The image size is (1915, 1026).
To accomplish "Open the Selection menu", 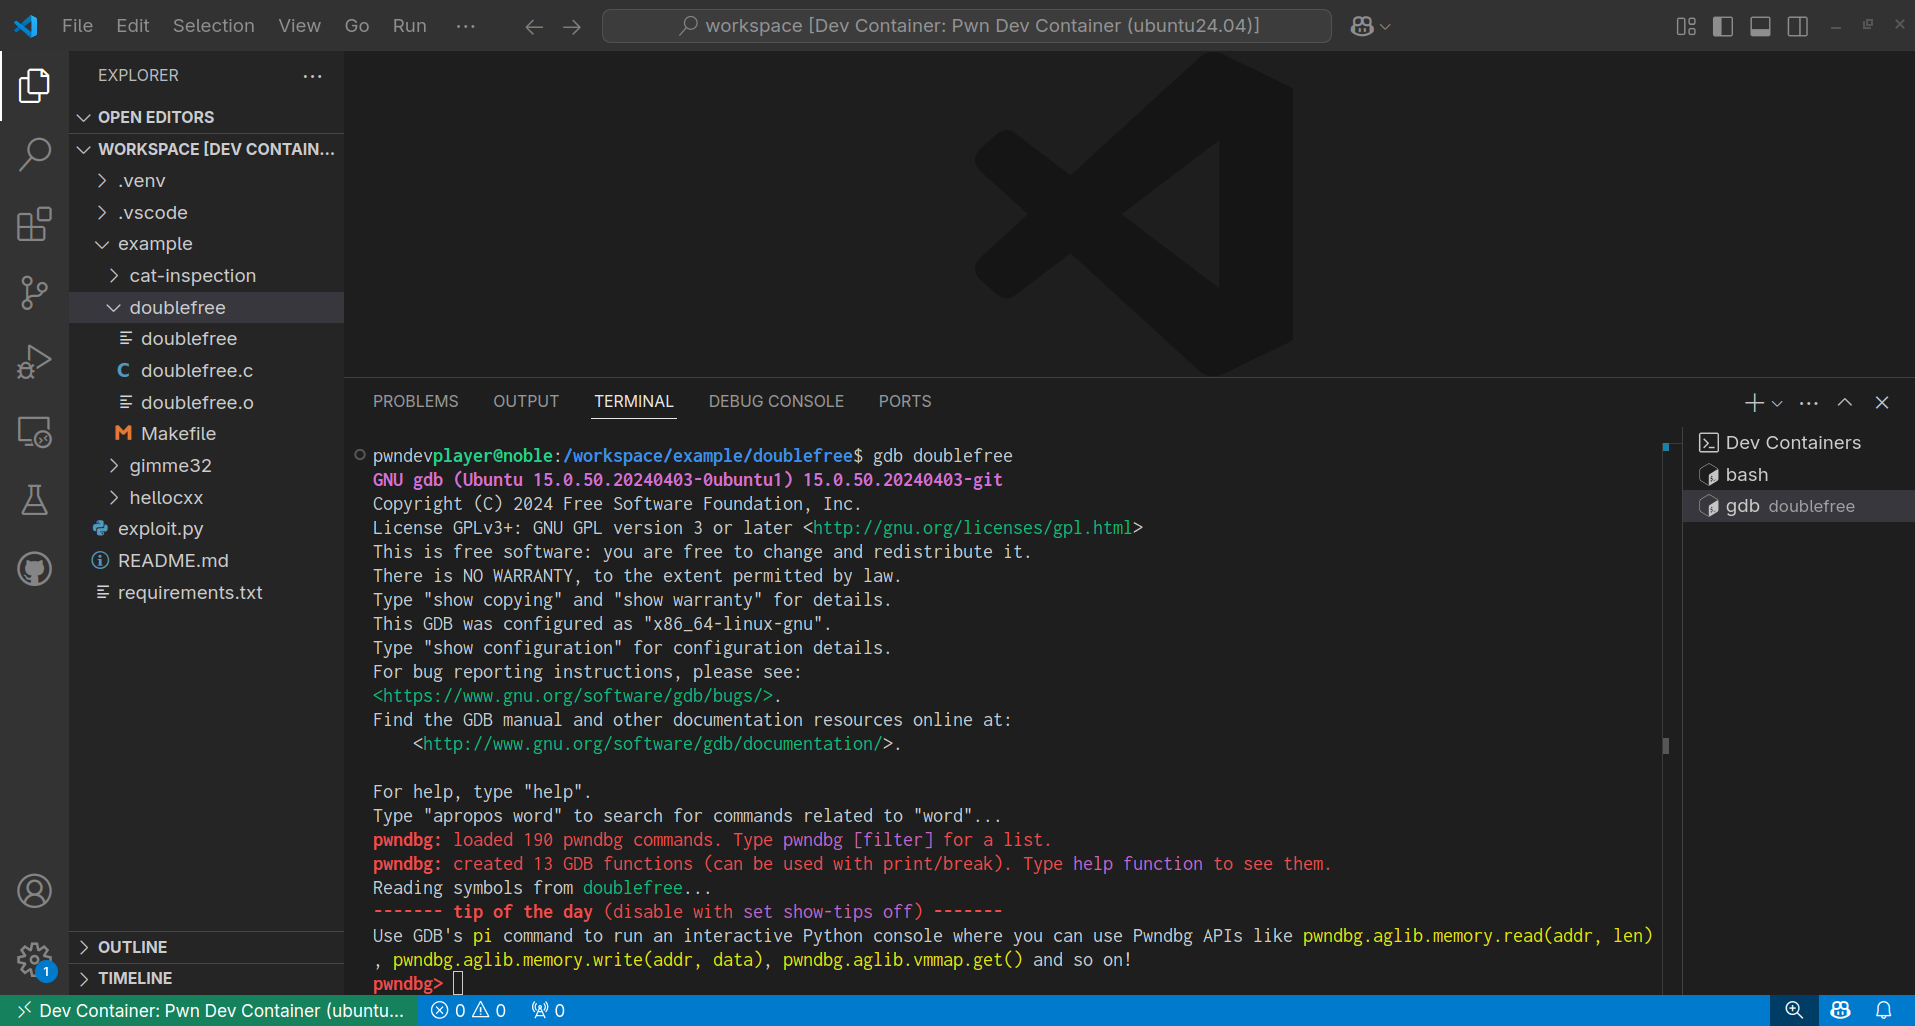I will point(213,26).
